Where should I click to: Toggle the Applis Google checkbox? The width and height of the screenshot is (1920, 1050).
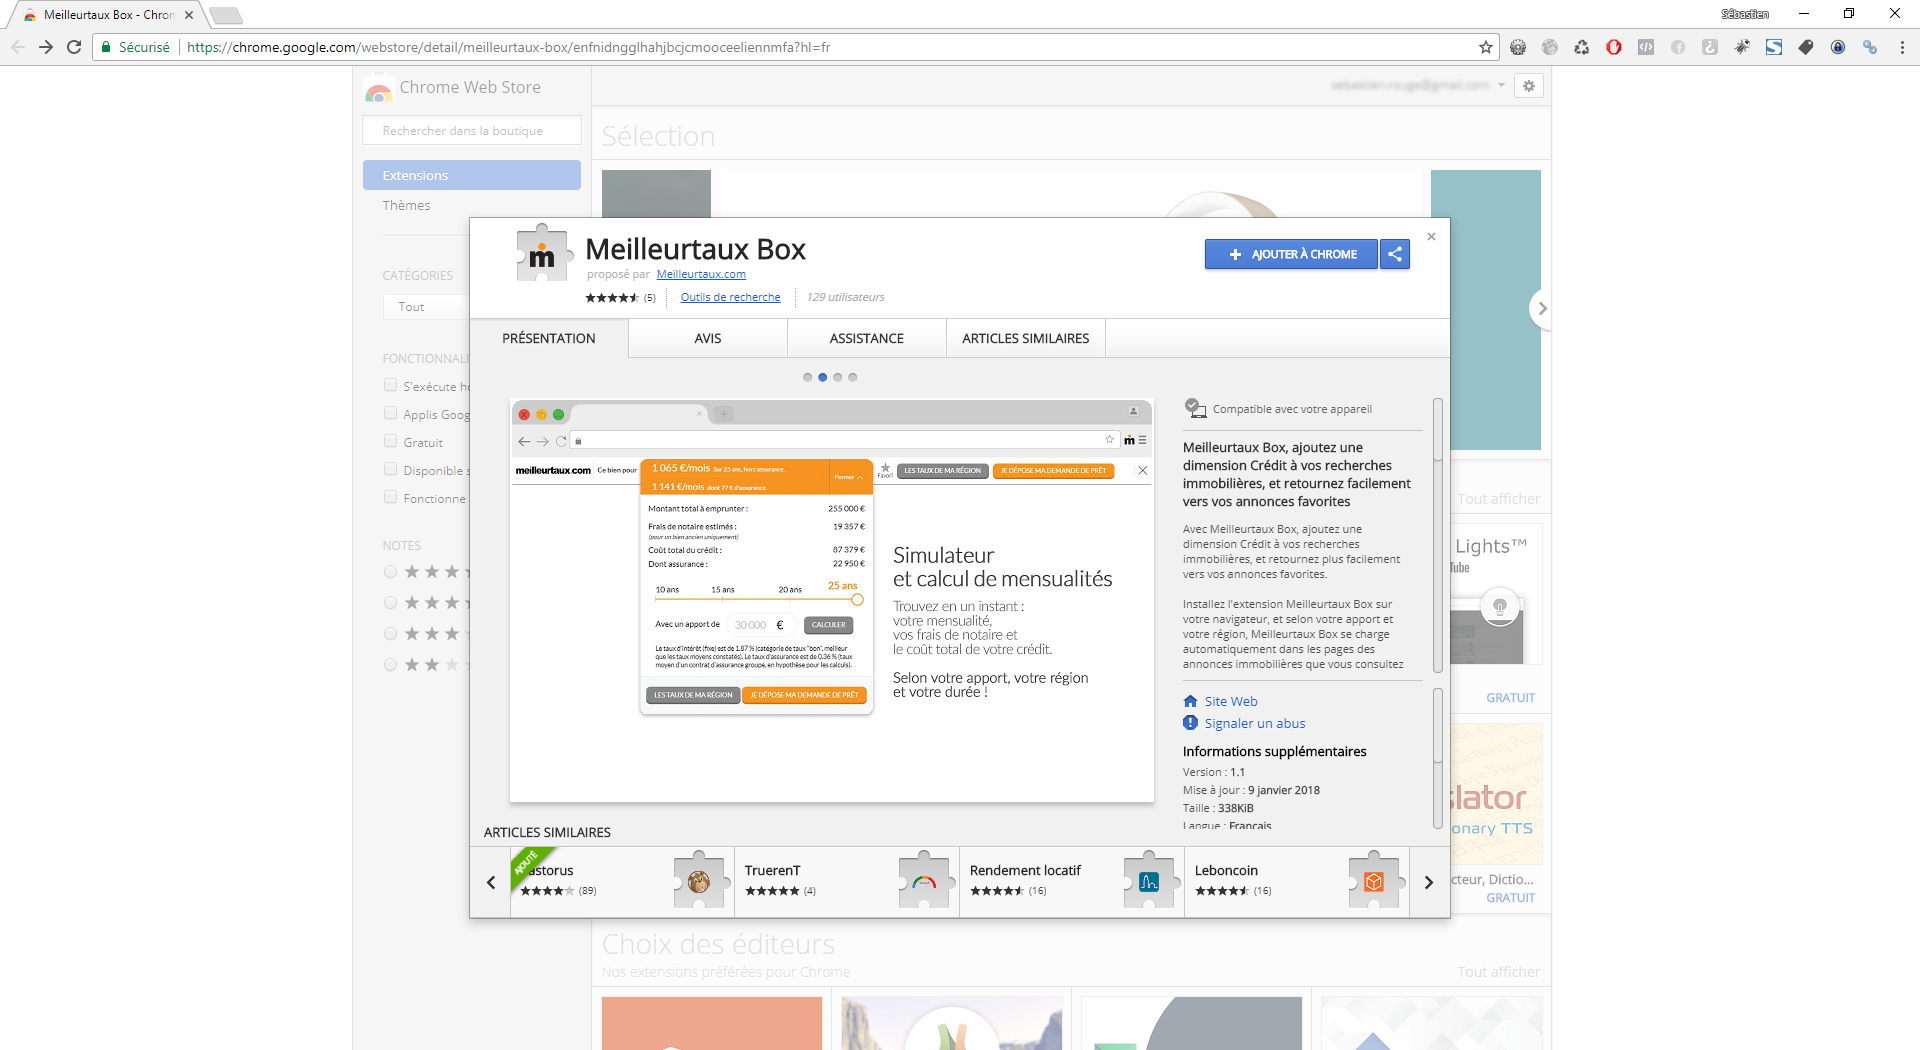click(x=391, y=414)
